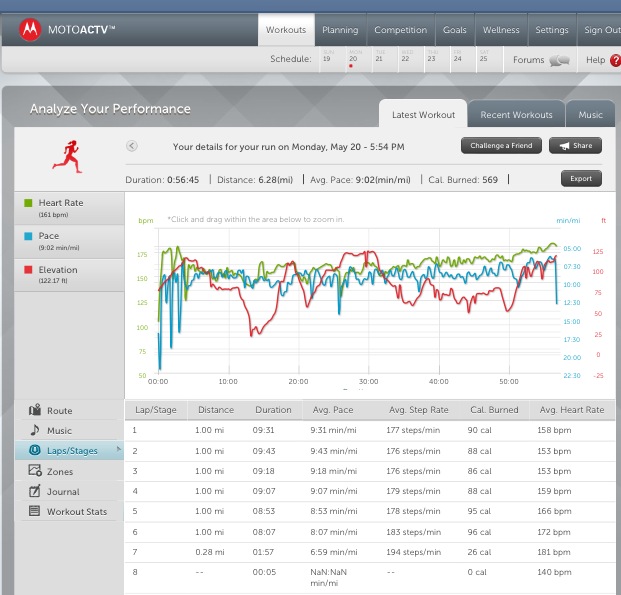Open Forums speech bubble icon
The height and width of the screenshot is (595, 621).
[559, 60]
